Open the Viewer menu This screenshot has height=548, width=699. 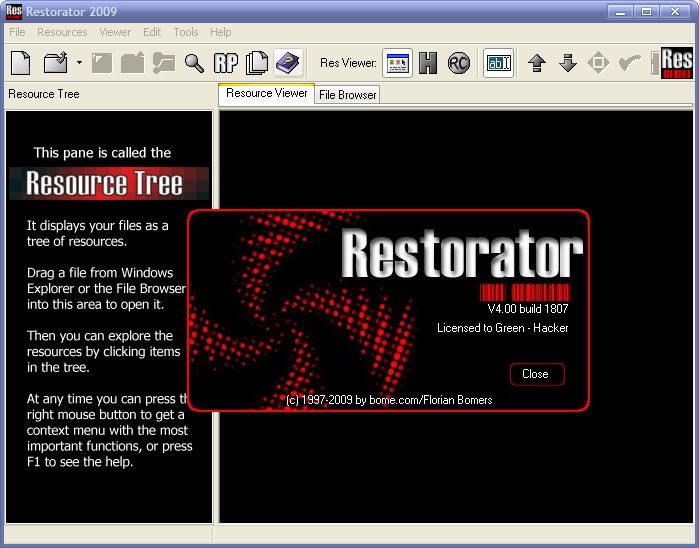[x=115, y=32]
